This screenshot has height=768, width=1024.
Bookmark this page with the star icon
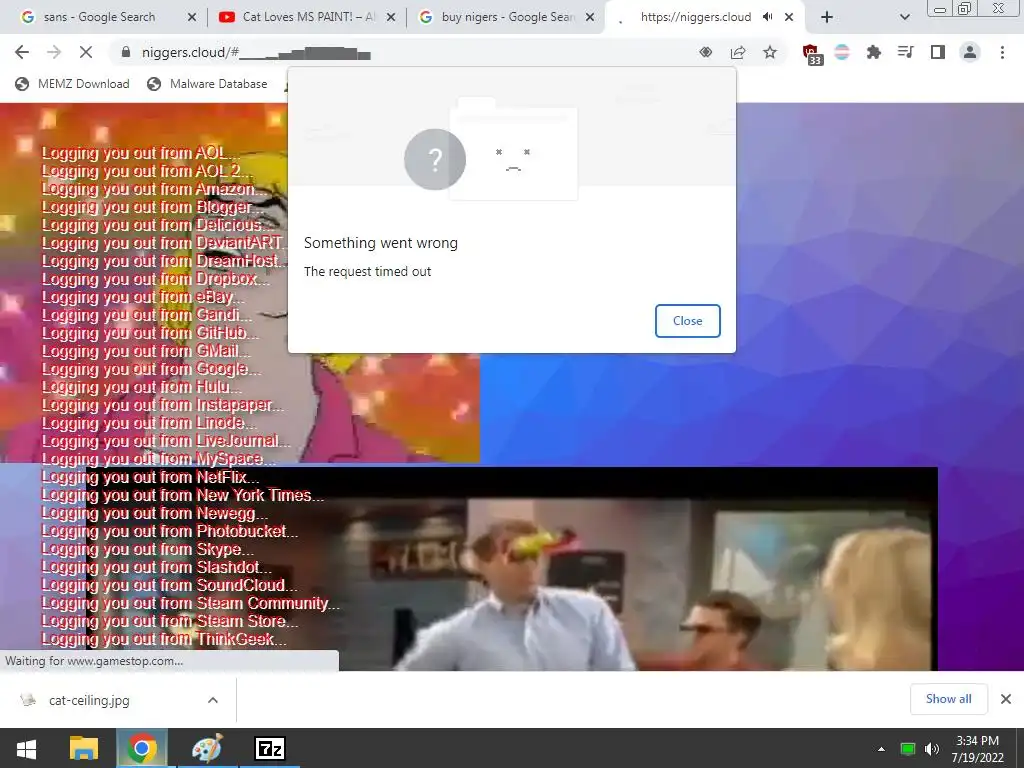tap(770, 52)
